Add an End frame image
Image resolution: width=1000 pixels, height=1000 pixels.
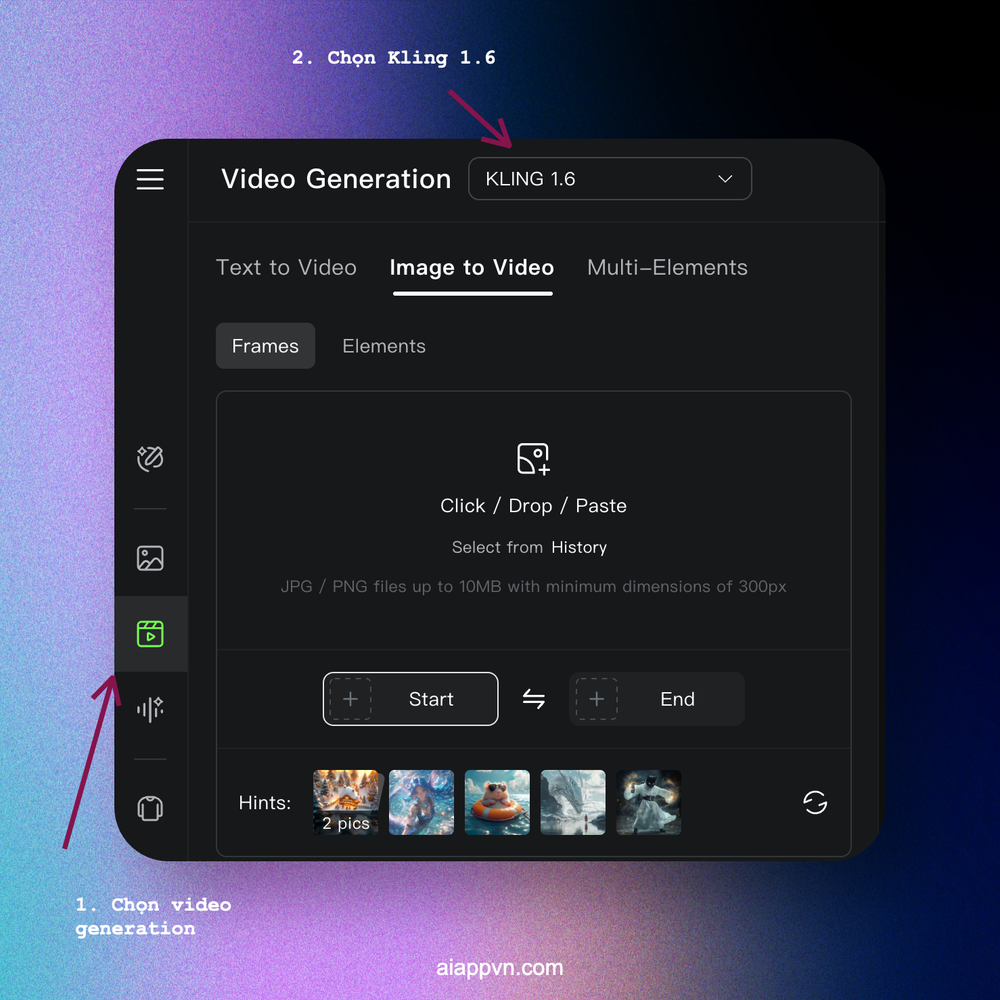pyautogui.click(x=656, y=699)
